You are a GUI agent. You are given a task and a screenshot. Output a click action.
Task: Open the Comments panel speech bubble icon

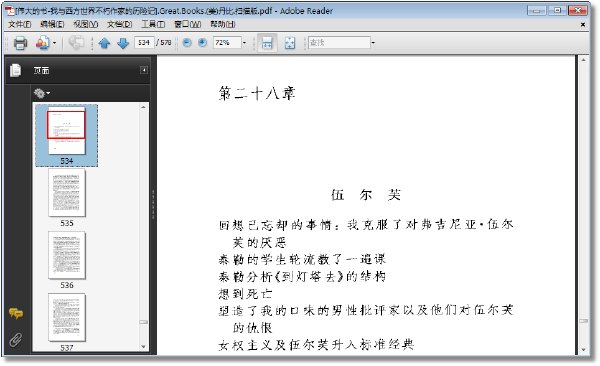pyautogui.click(x=16, y=314)
